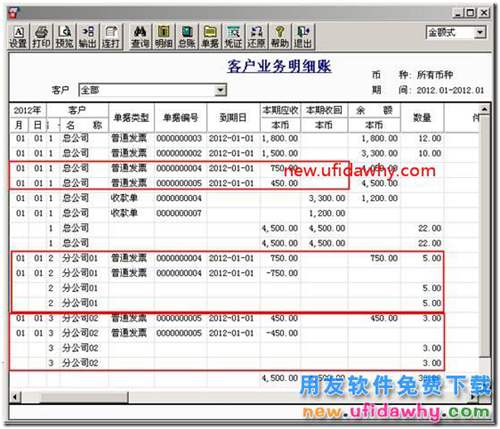500x429 pixels.
Task: Click the vertical scrollbar up arrow
Action: (484, 109)
